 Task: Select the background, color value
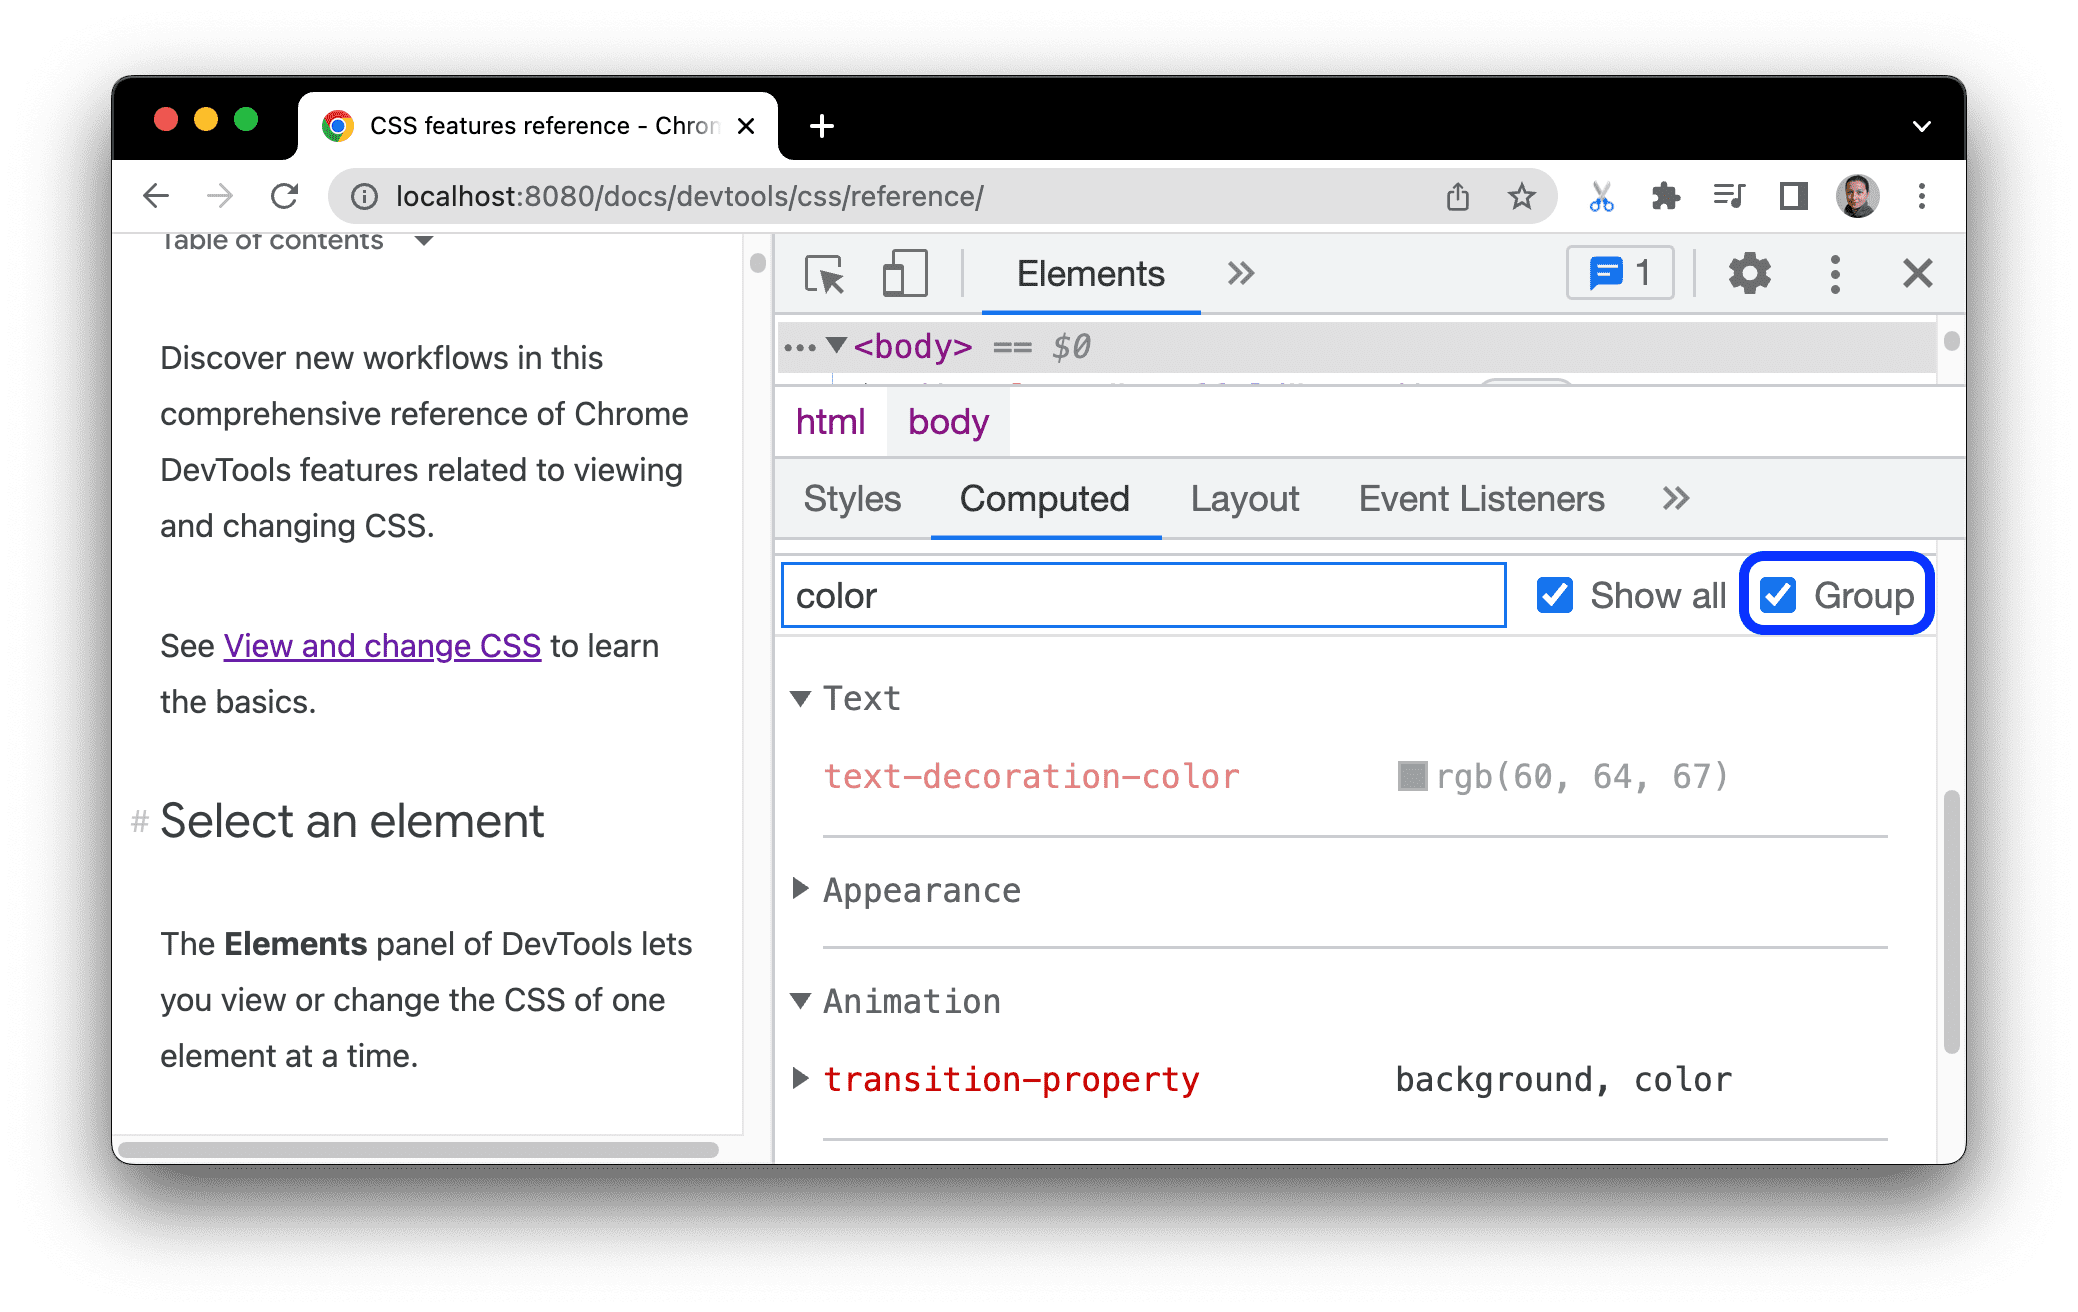point(1564,1079)
